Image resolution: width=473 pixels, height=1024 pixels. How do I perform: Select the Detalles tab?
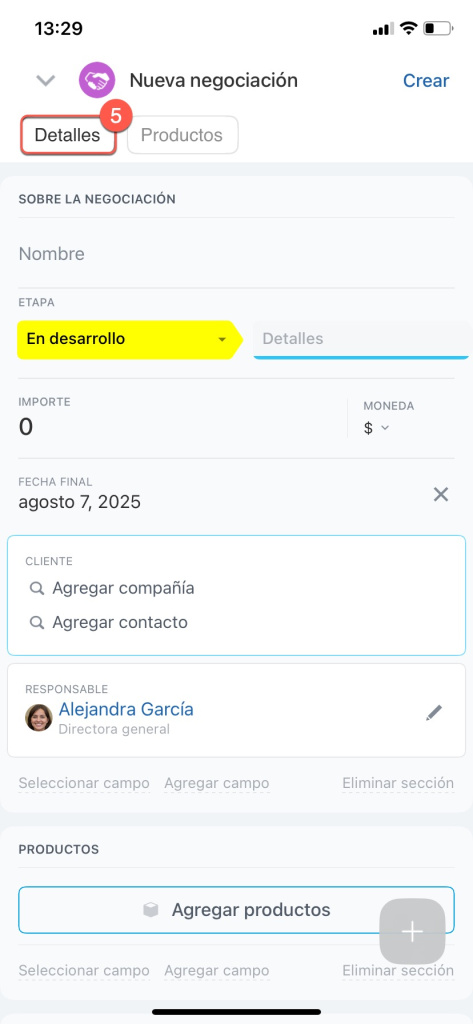[68, 135]
